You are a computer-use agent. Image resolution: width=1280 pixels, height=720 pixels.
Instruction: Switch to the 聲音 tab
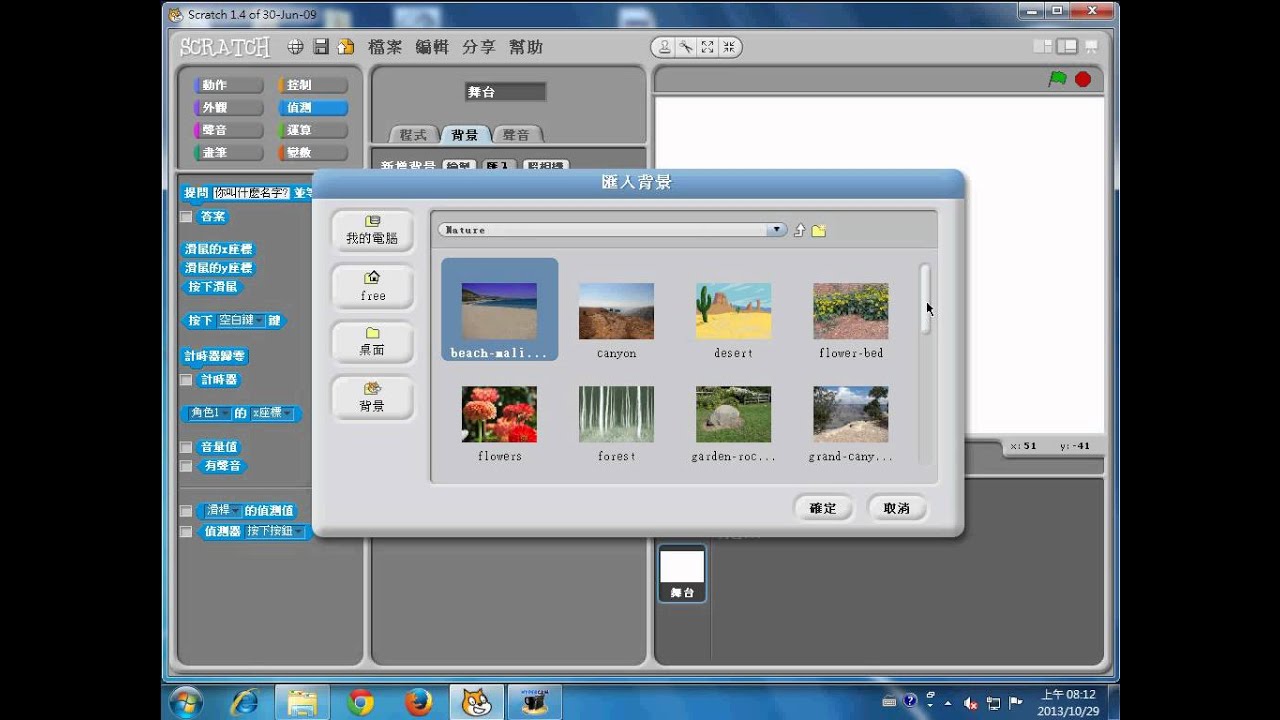tap(516, 135)
